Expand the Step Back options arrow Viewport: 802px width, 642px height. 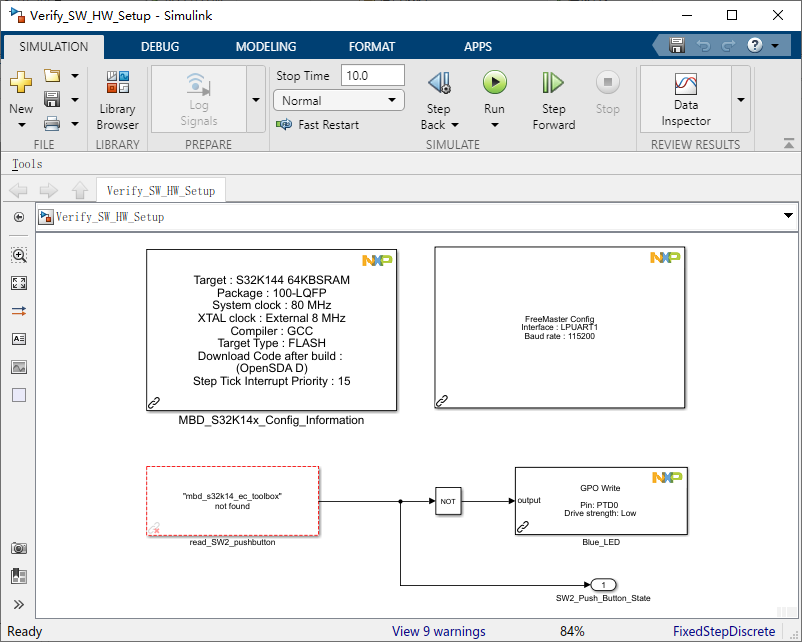(455, 125)
